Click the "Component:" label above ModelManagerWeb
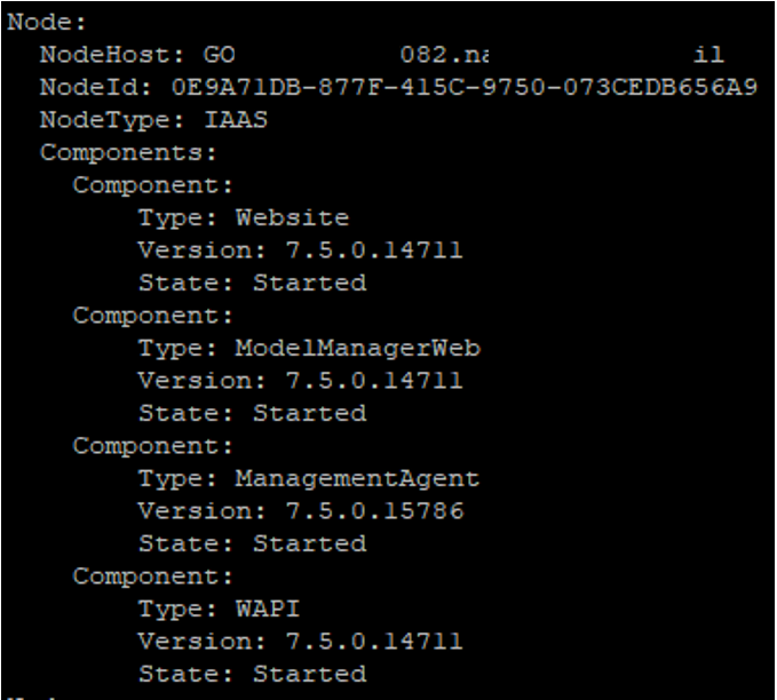Viewport: 777px width, 700px height. click(x=152, y=316)
